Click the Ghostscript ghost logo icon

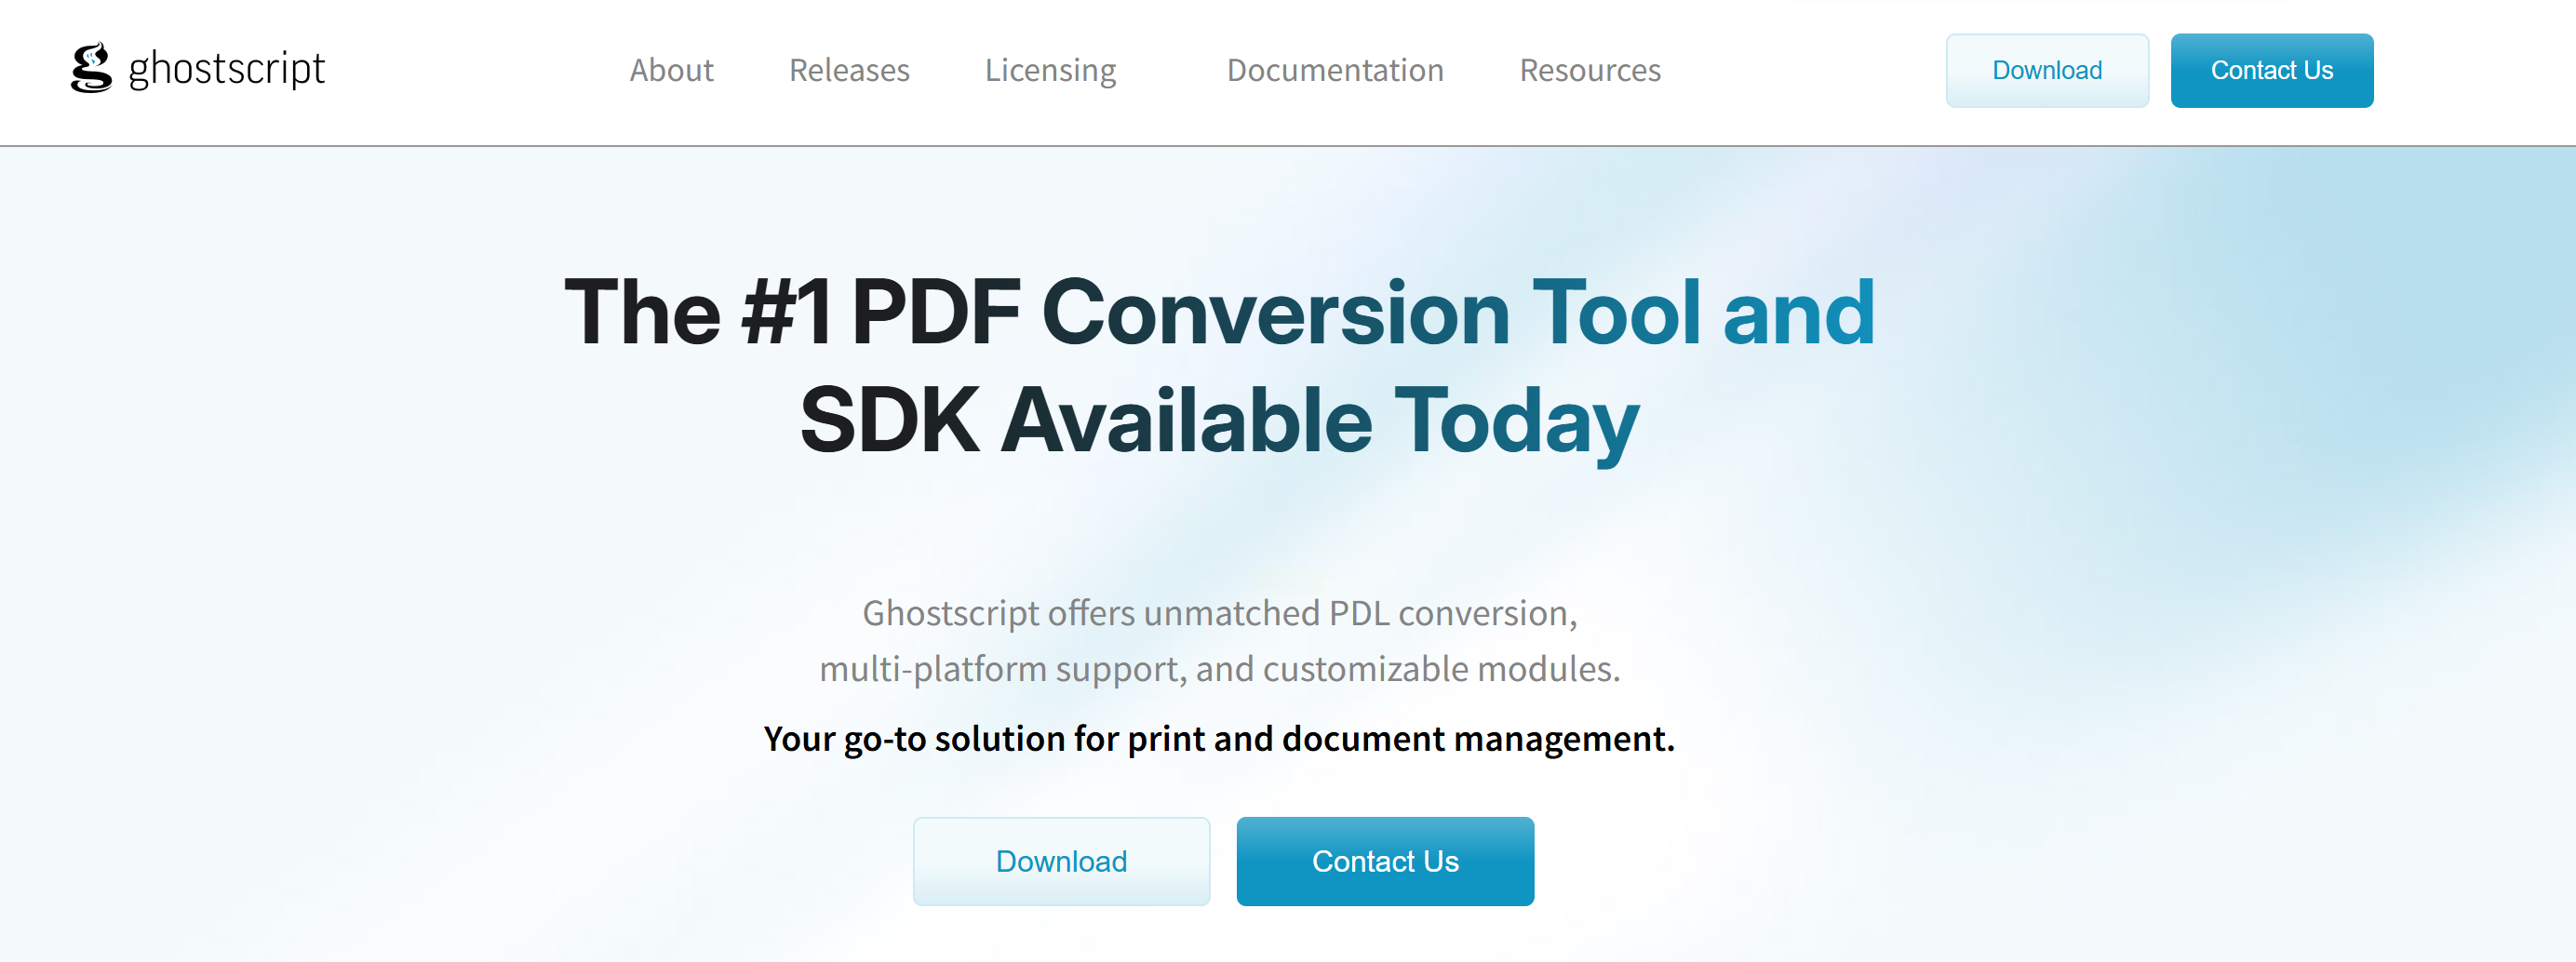click(x=91, y=68)
